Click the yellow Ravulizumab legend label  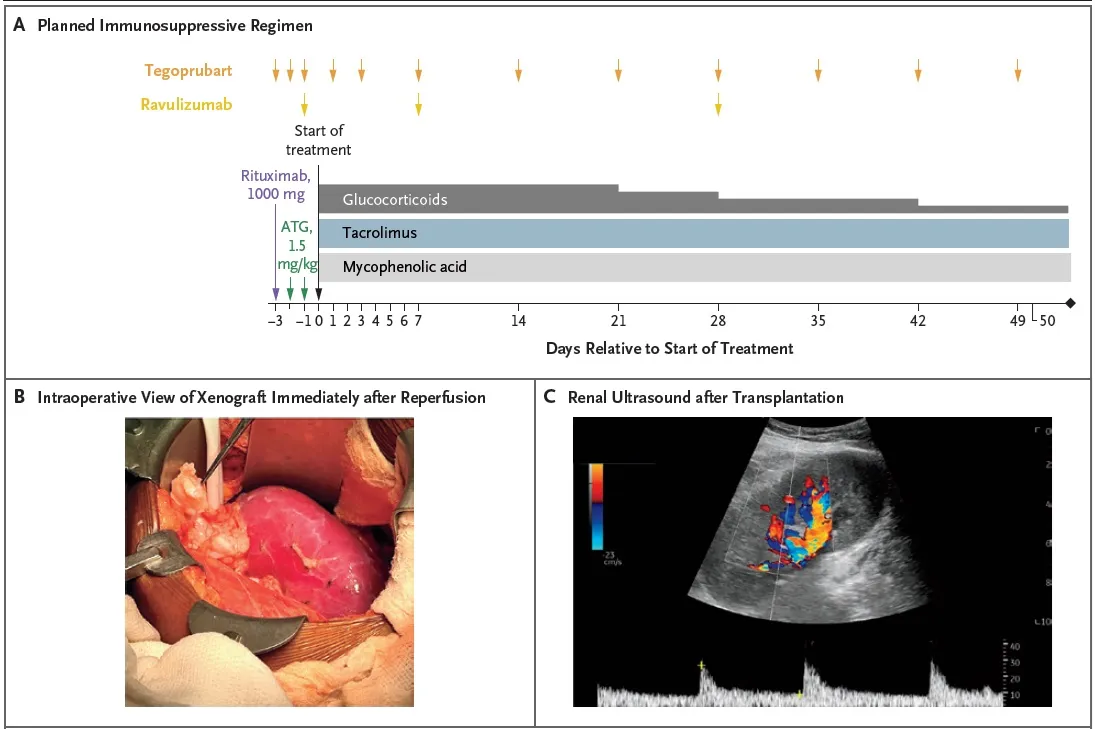tap(188, 103)
